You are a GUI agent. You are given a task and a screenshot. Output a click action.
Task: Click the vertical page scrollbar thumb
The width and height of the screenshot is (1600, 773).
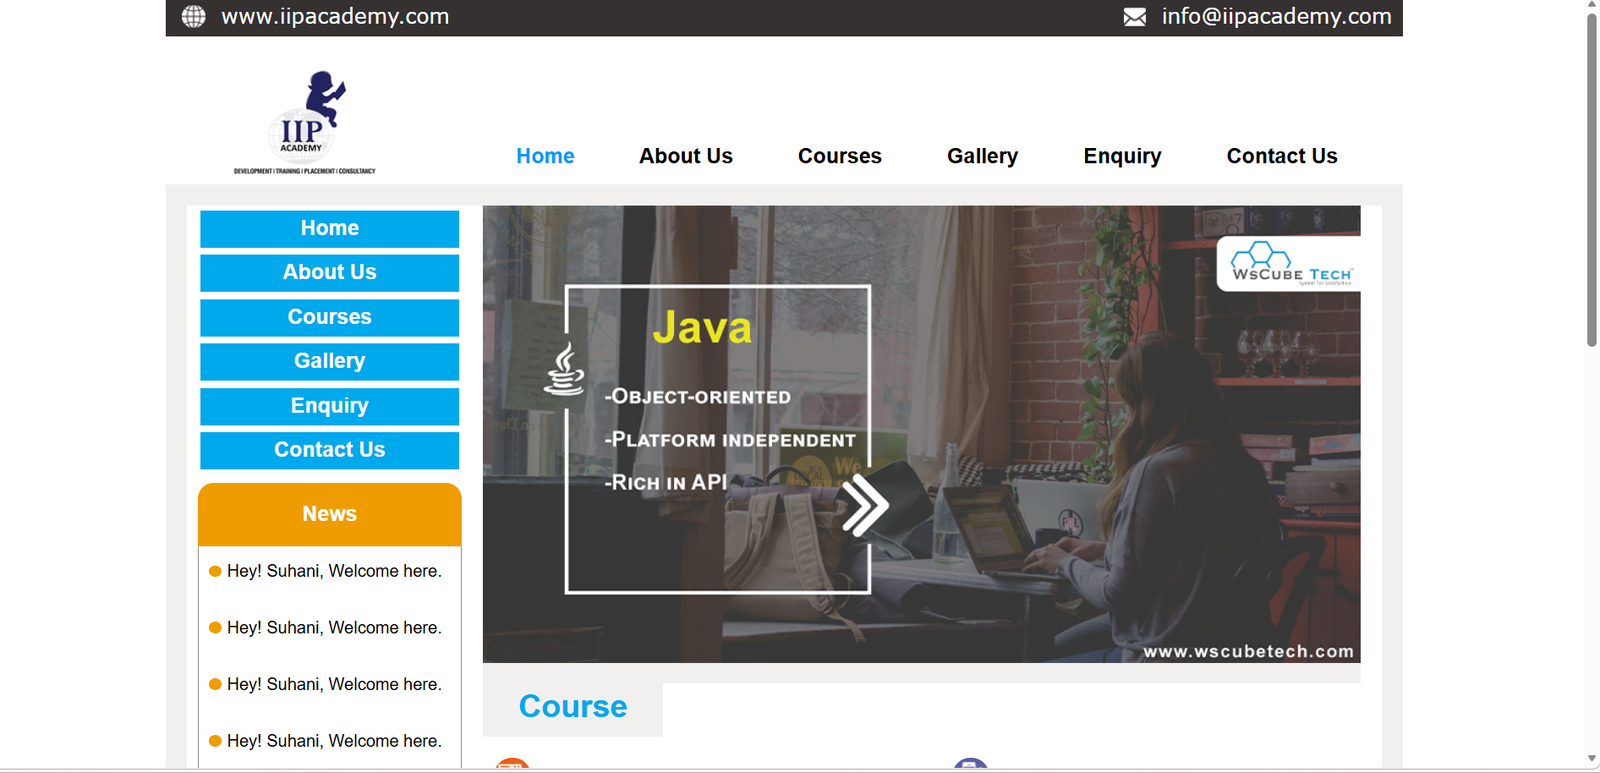1591,180
